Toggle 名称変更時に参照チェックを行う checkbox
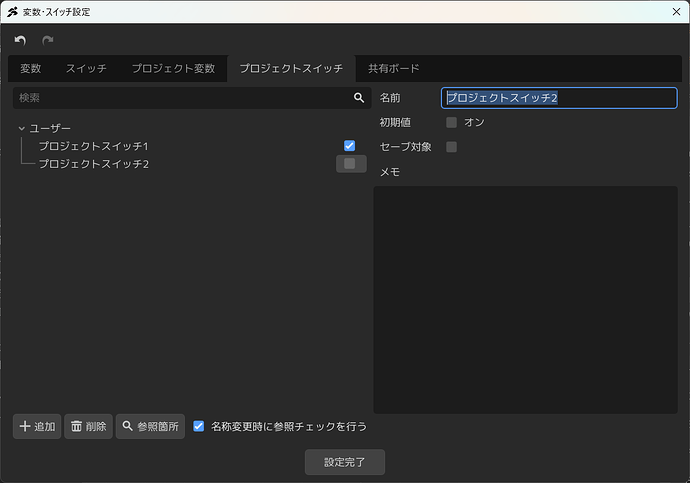This screenshot has height=483, width=690. [x=199, y=426]
